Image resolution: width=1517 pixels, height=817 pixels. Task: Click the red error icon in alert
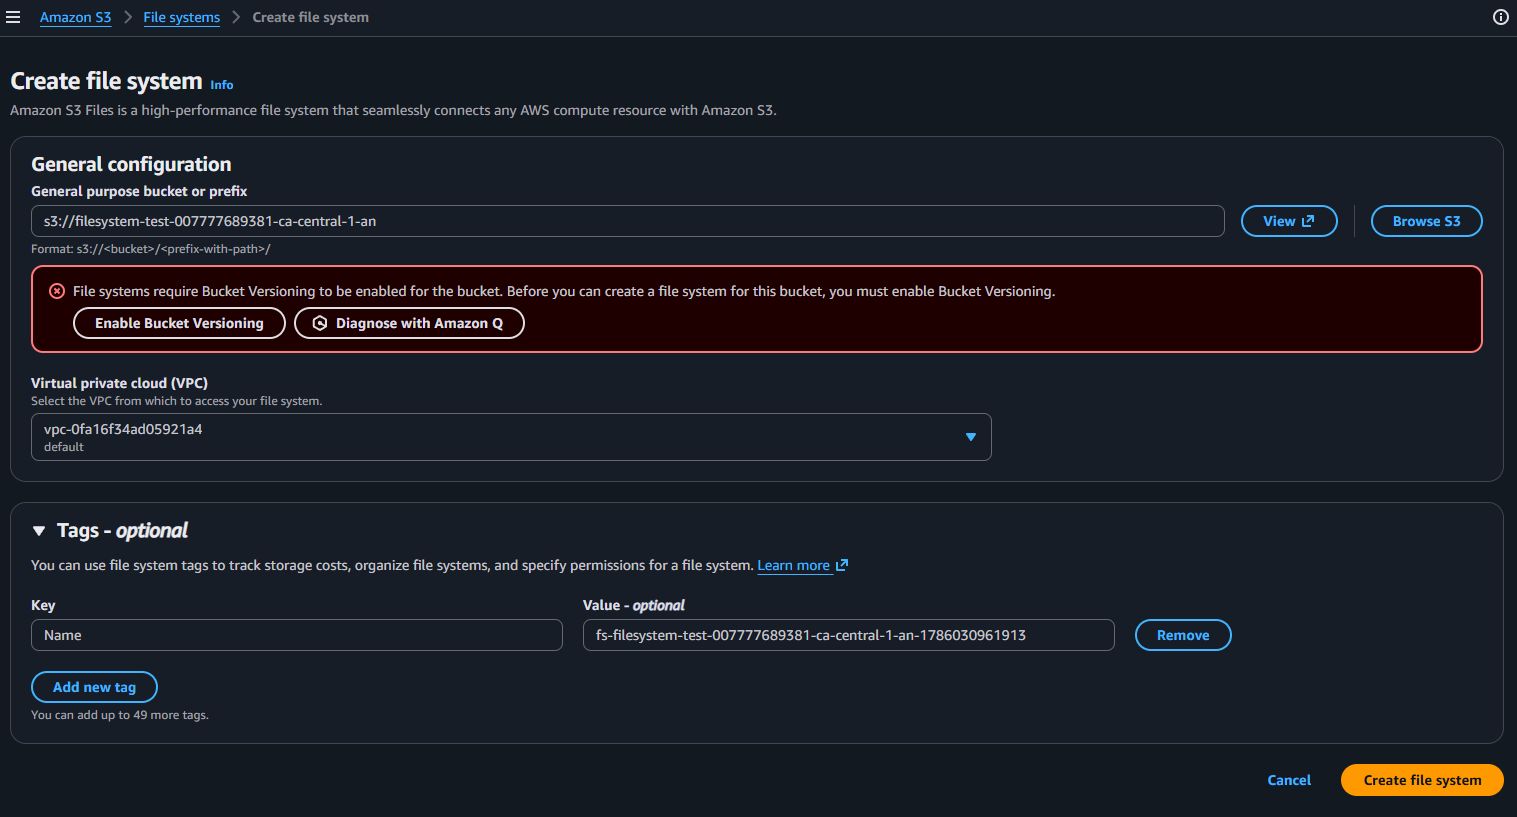coord(57,291)
